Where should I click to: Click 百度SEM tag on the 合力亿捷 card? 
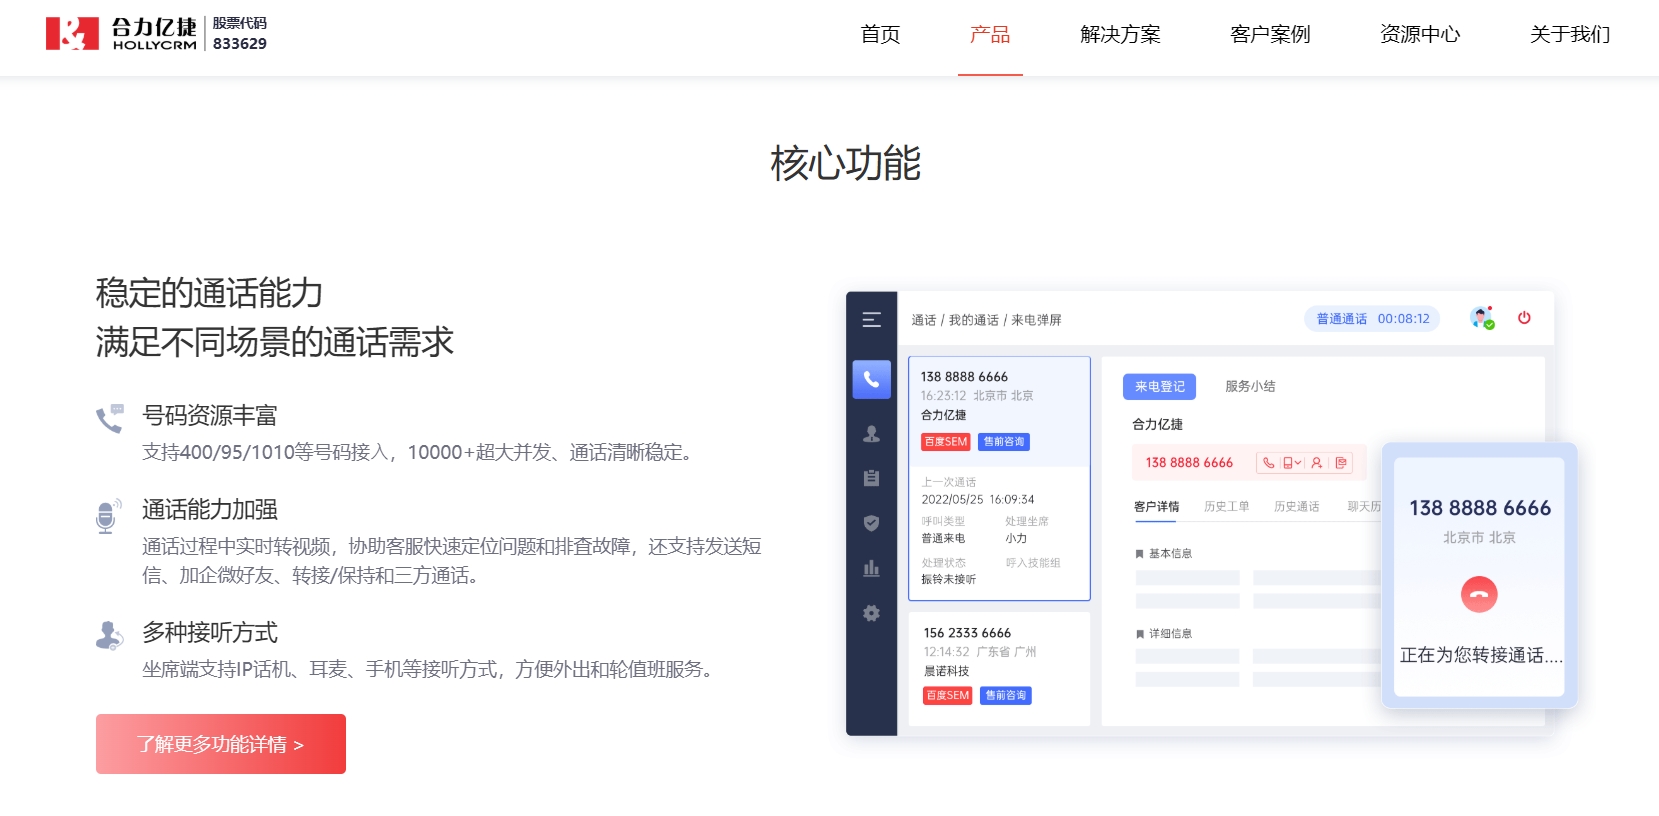coord(946,442)
